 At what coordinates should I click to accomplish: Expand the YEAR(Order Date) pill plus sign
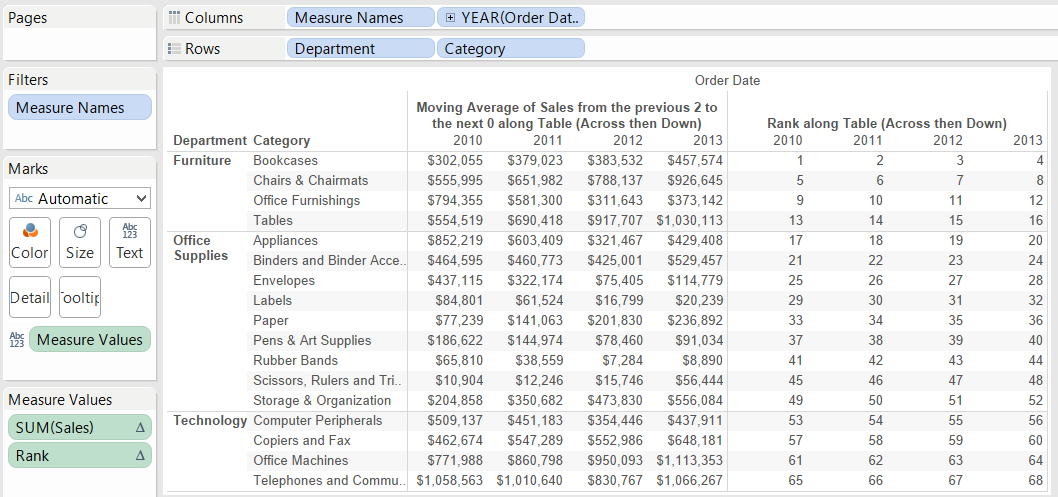450,18
